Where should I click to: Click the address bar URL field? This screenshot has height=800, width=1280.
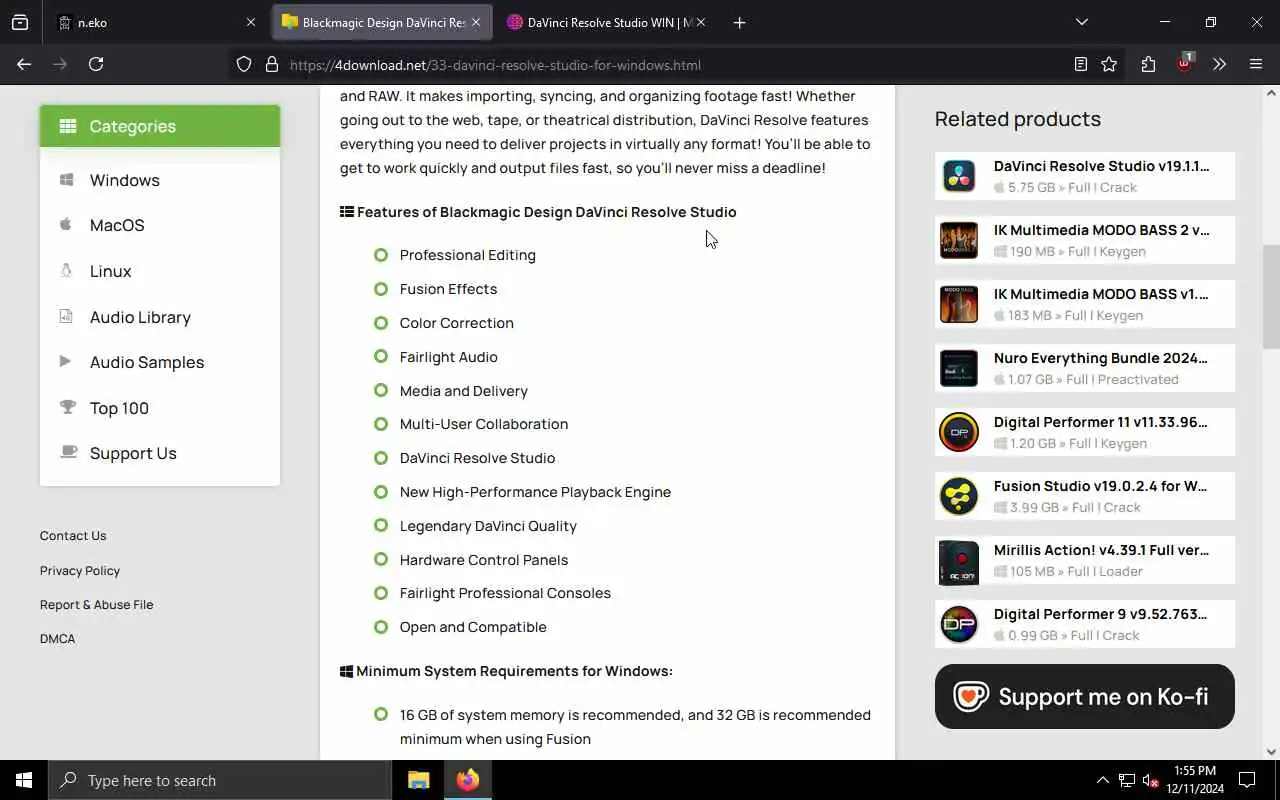pyautogui.click(x=660, y=65)
